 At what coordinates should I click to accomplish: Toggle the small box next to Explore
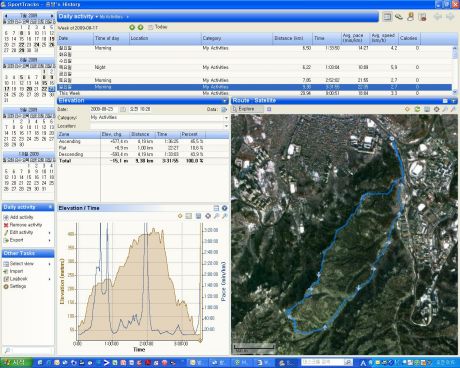tap(269, 109)
